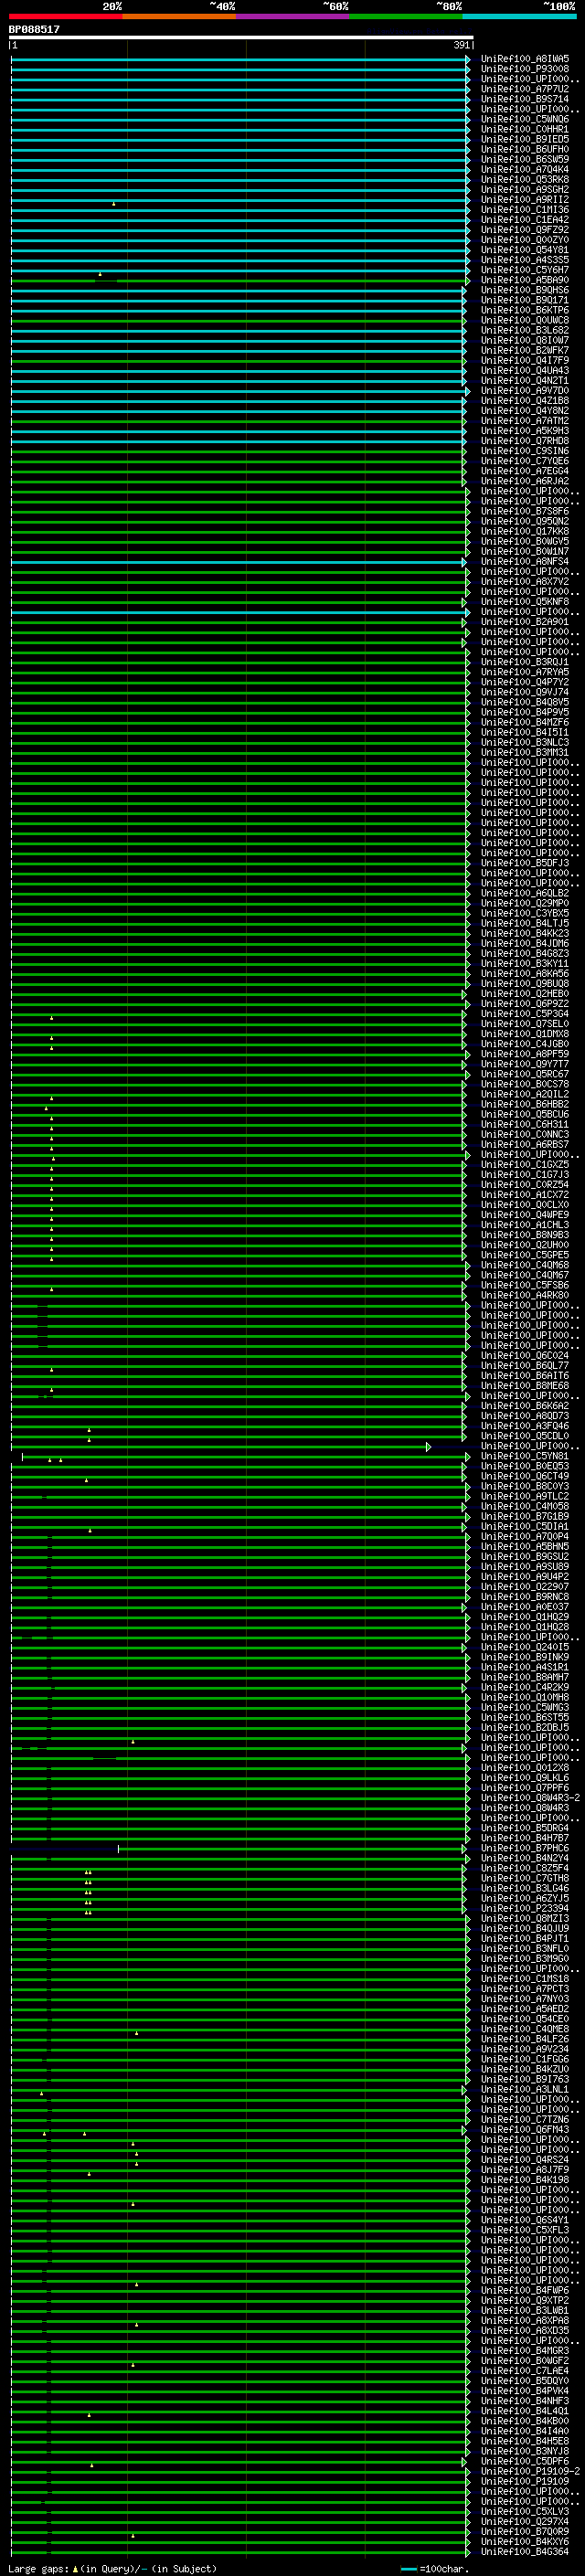Viewport: 585px width, 2576px height.
Task: Select hit UniRef100_B9Q171
Action: 525,300
